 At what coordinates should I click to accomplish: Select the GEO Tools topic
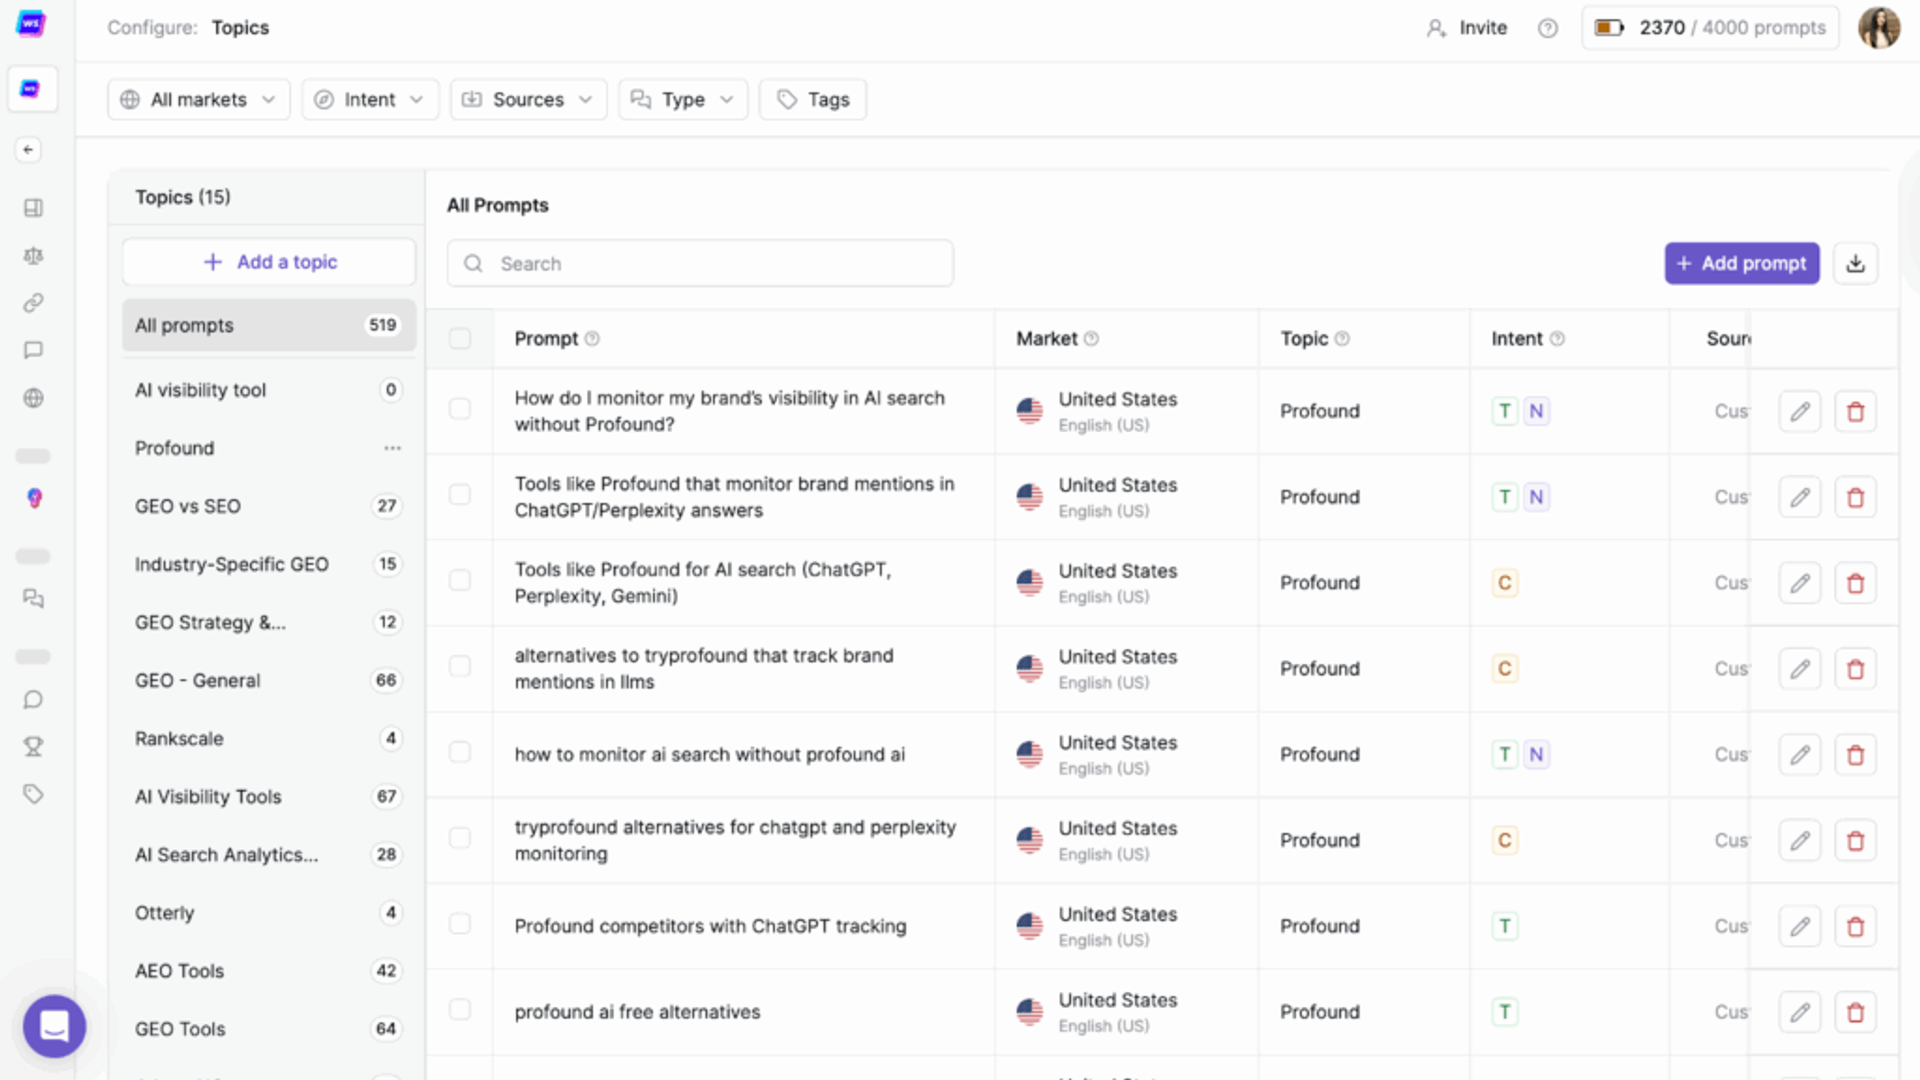[269, 1029]
